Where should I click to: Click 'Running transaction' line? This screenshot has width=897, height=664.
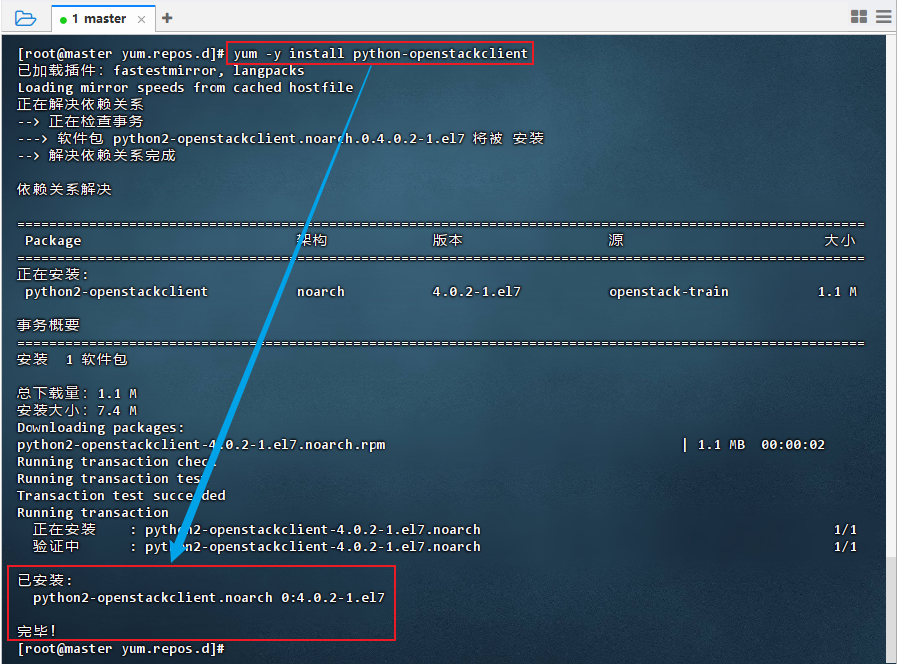click(x=93, y=512)
